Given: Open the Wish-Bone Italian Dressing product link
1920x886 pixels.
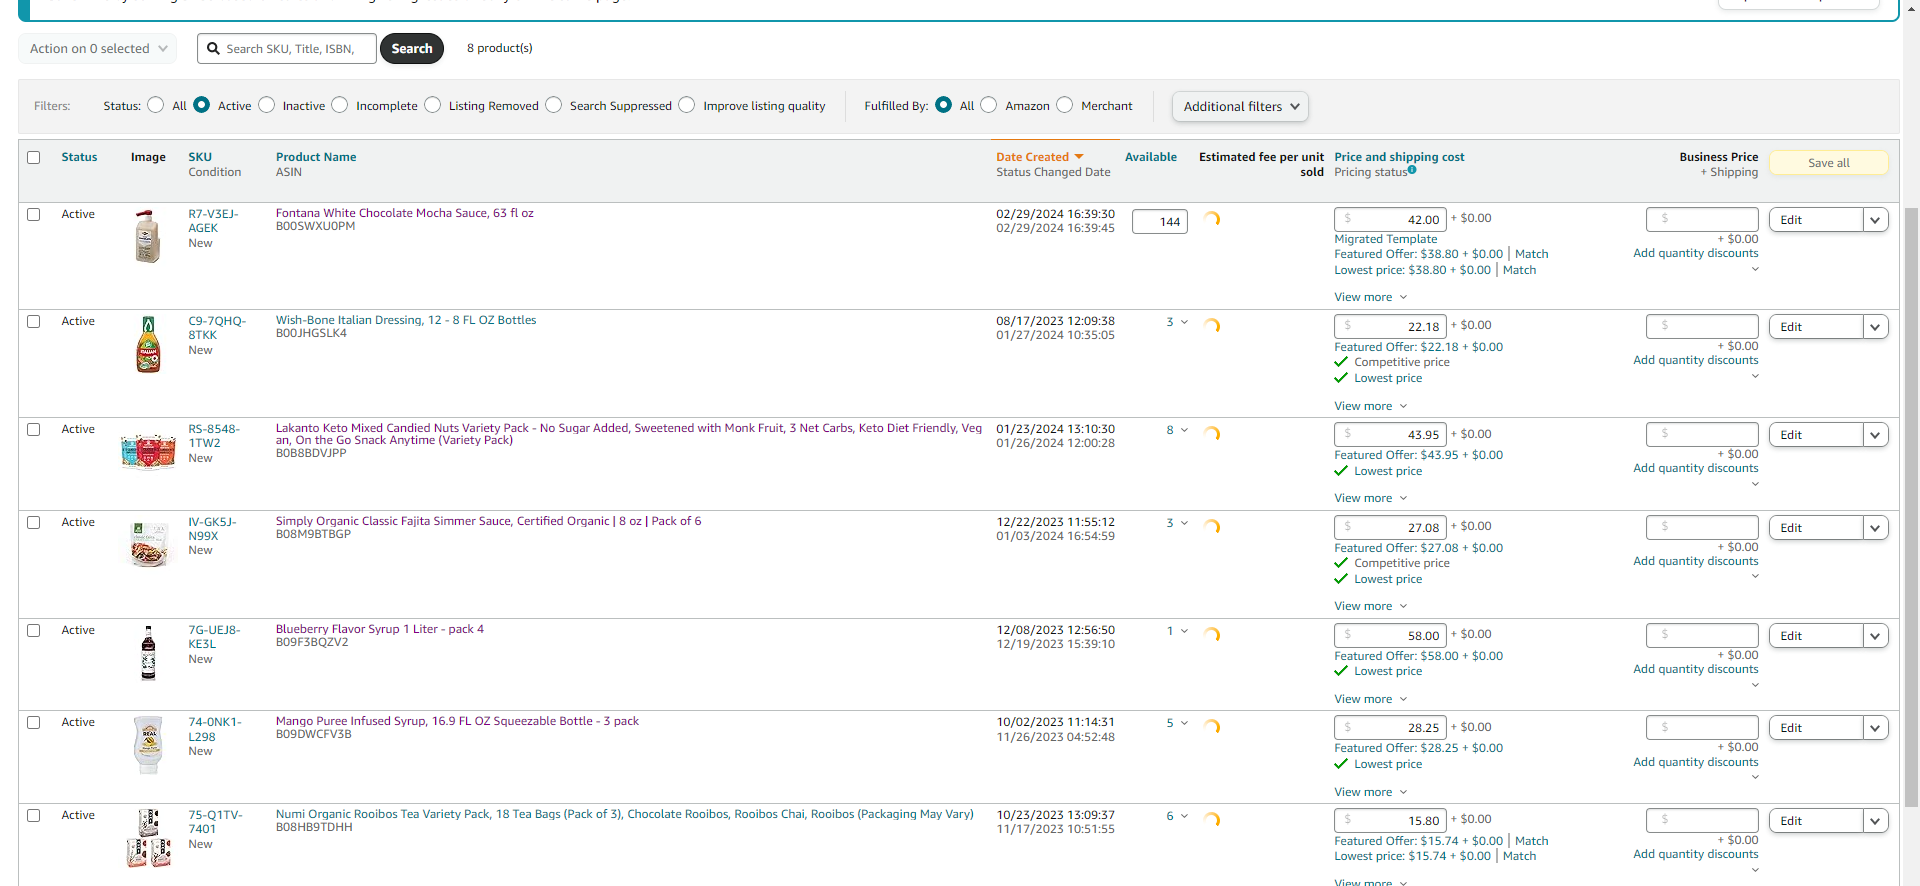Looking at the screenshot, I should tap(406, 320).
